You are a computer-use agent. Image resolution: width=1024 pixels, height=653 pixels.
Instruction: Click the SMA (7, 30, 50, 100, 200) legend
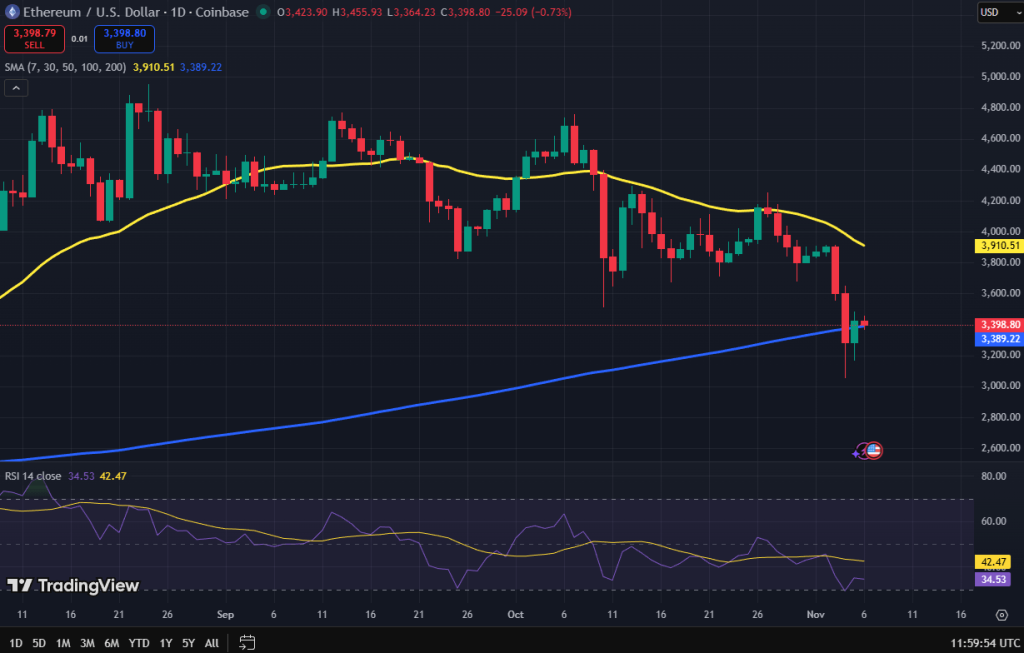tap(65, 68)
